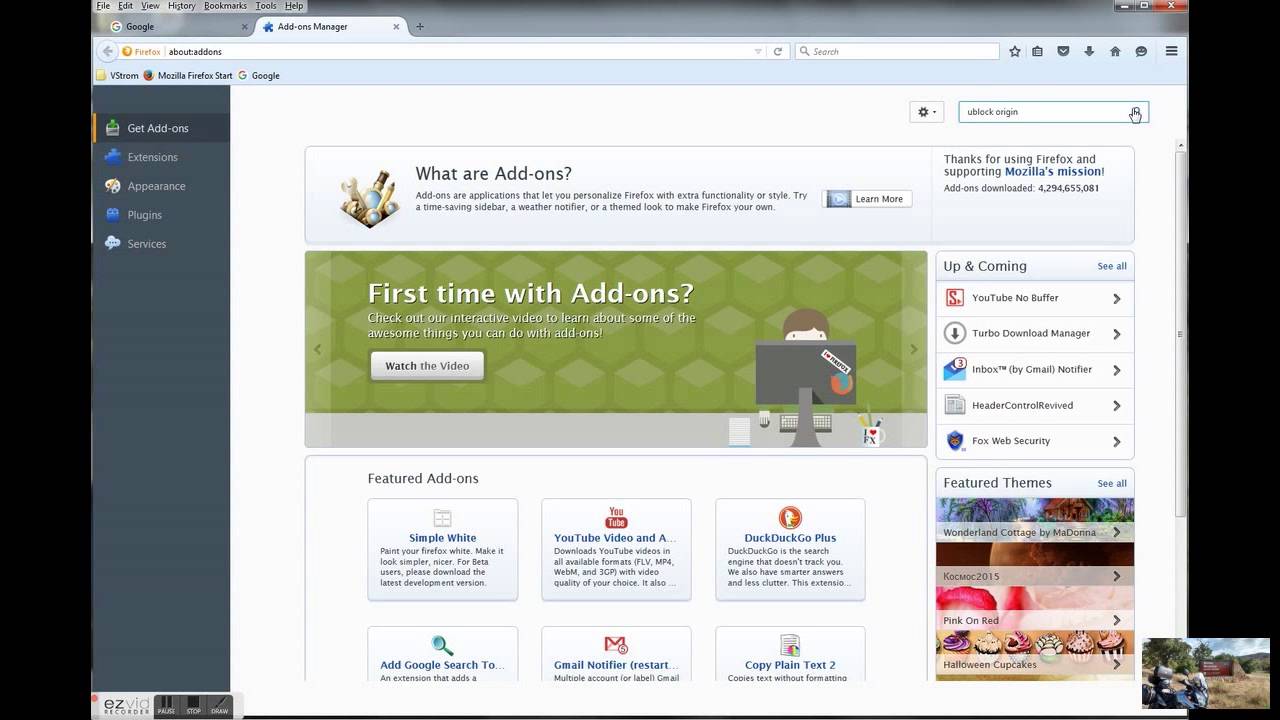Stop the ezvid recording
Screen dimensions: 1280x720
click(x=193, y=706)
